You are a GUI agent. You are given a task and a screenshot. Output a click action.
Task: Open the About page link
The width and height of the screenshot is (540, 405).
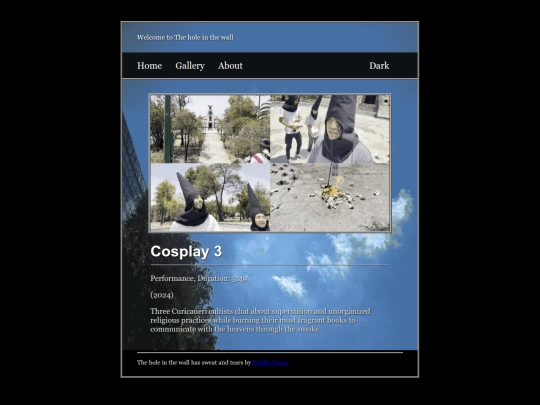pos(230,65)
